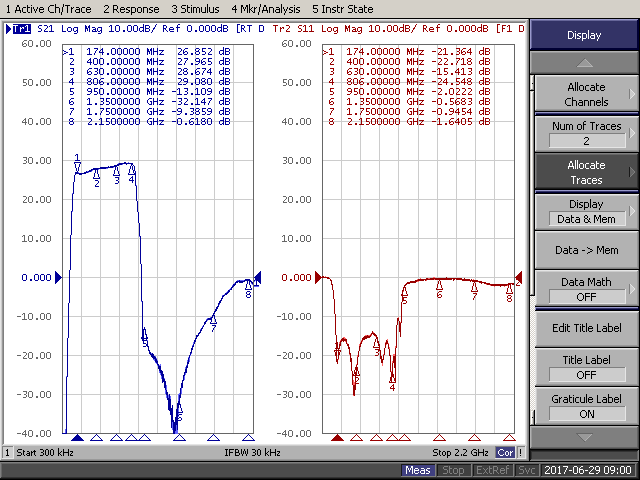Click marker 3 triangle on S11 frequency axis
Screen dimensions: 640x480
click(x=376, y=438)
